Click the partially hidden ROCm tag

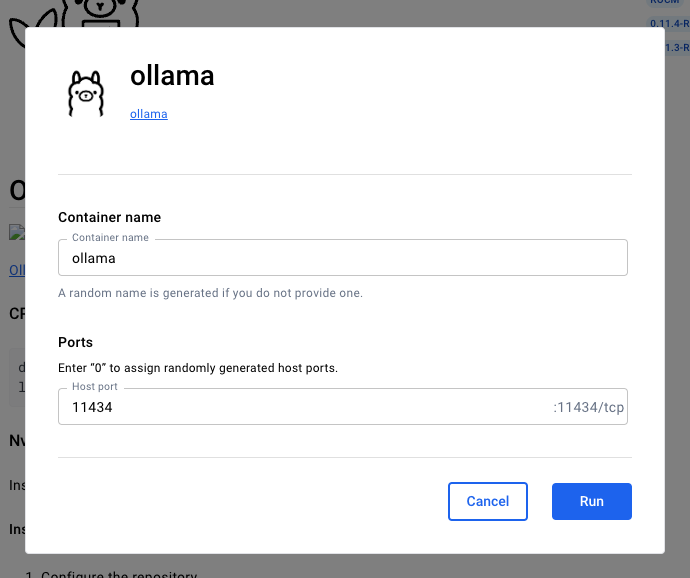click(666, 3)
